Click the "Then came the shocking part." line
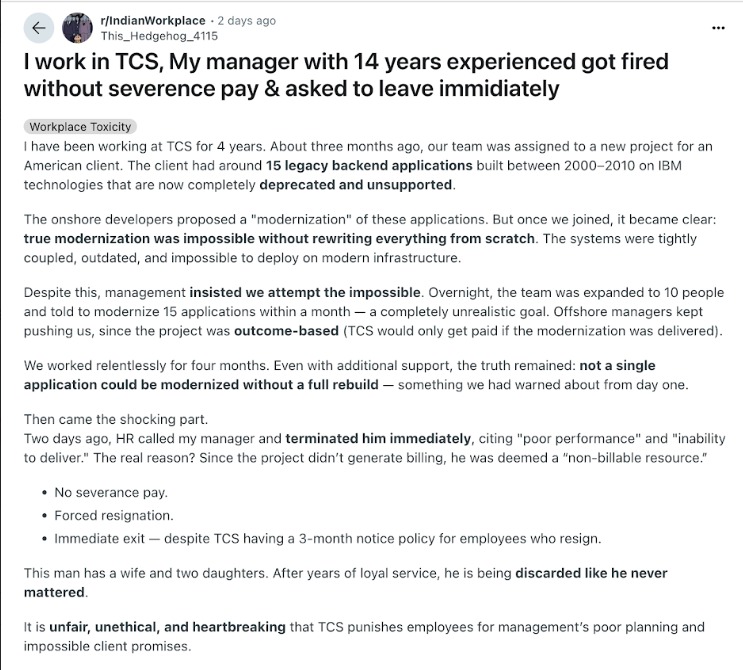 point(111,419)
